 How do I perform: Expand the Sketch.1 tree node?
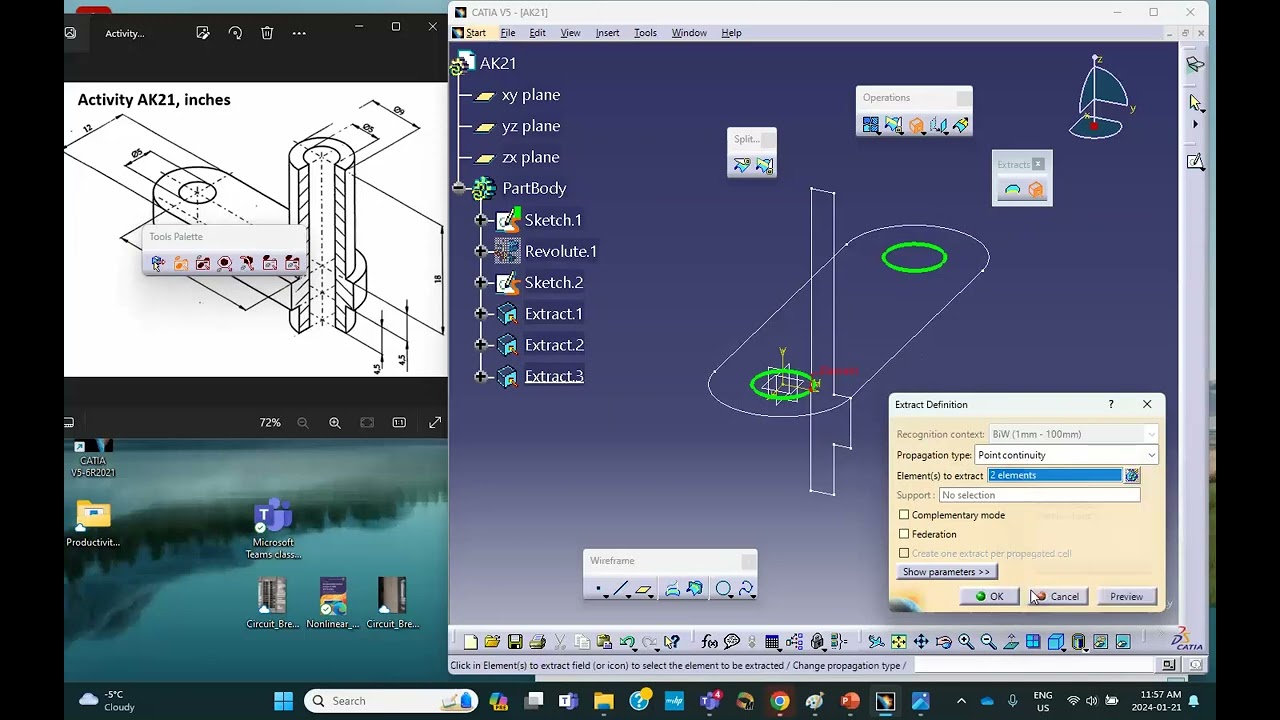[x=481, y=220]
